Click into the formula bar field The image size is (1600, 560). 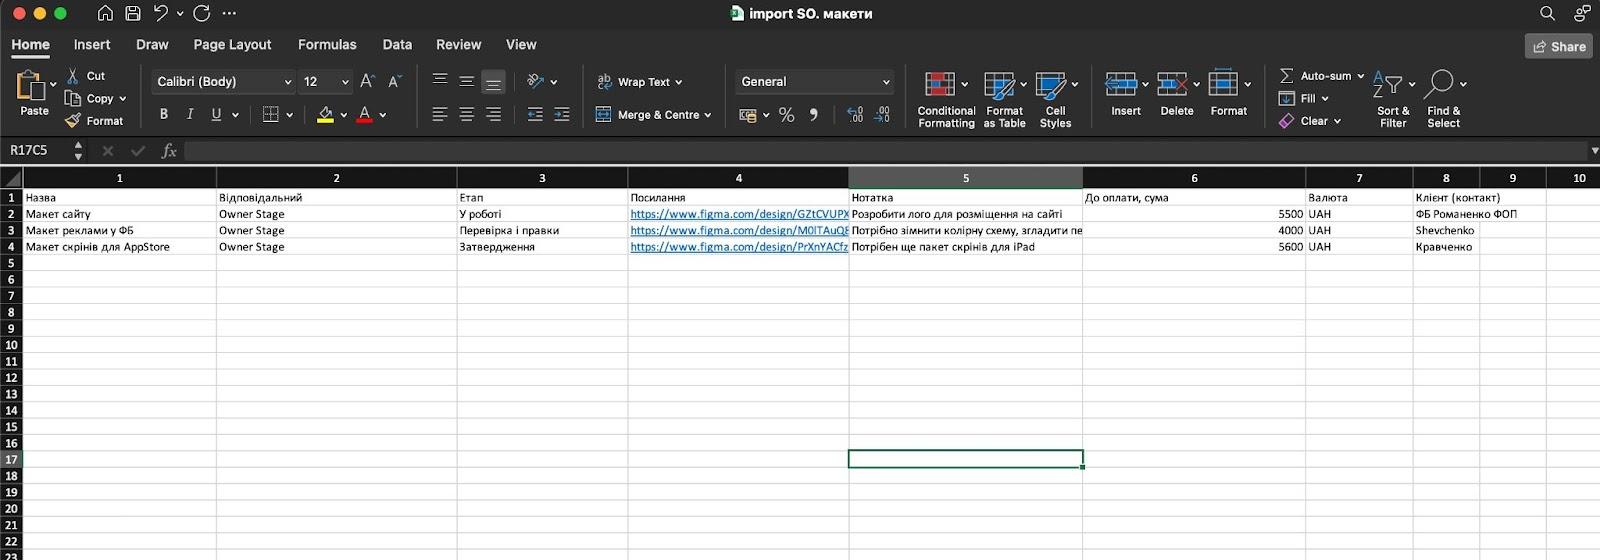pos(880,150)
